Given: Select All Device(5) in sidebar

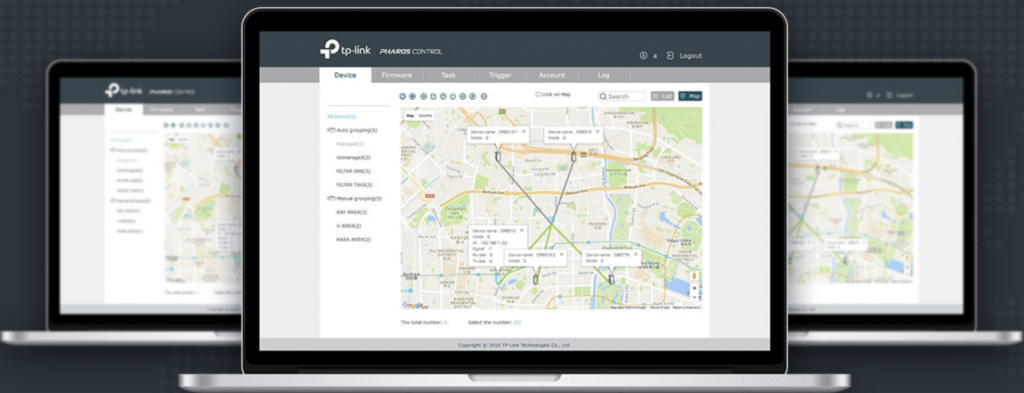Looking at the screenshot, I should pyautogui.click(x=342, y=116).
